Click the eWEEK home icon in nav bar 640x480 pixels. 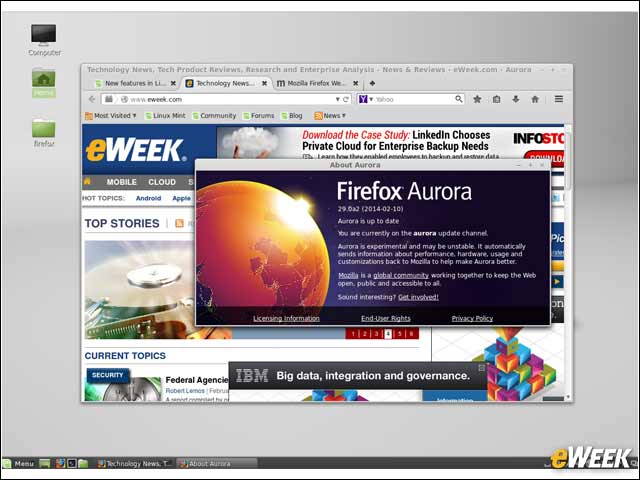87,182
